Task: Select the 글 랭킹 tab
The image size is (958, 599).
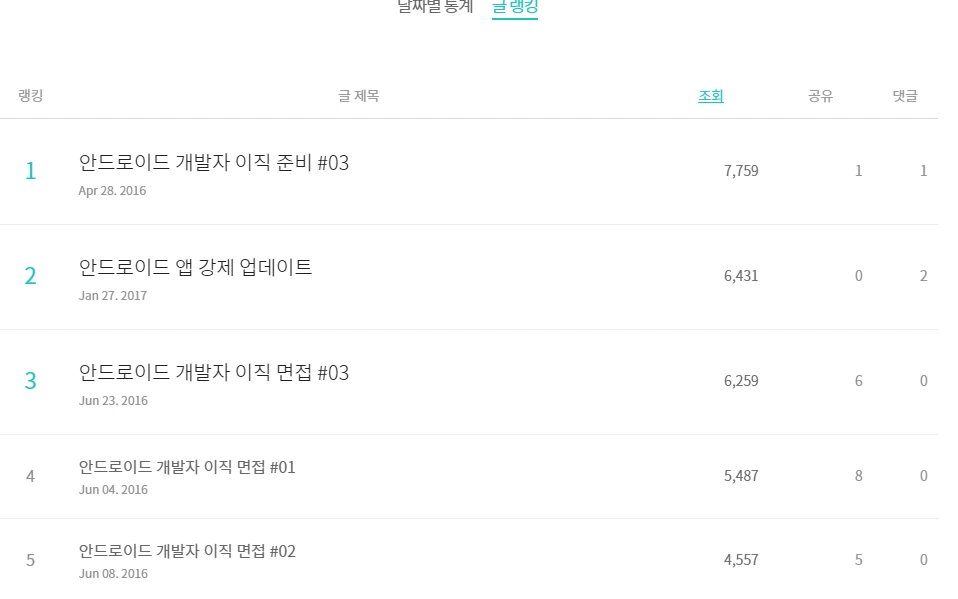Action: (x=515, y=6)
